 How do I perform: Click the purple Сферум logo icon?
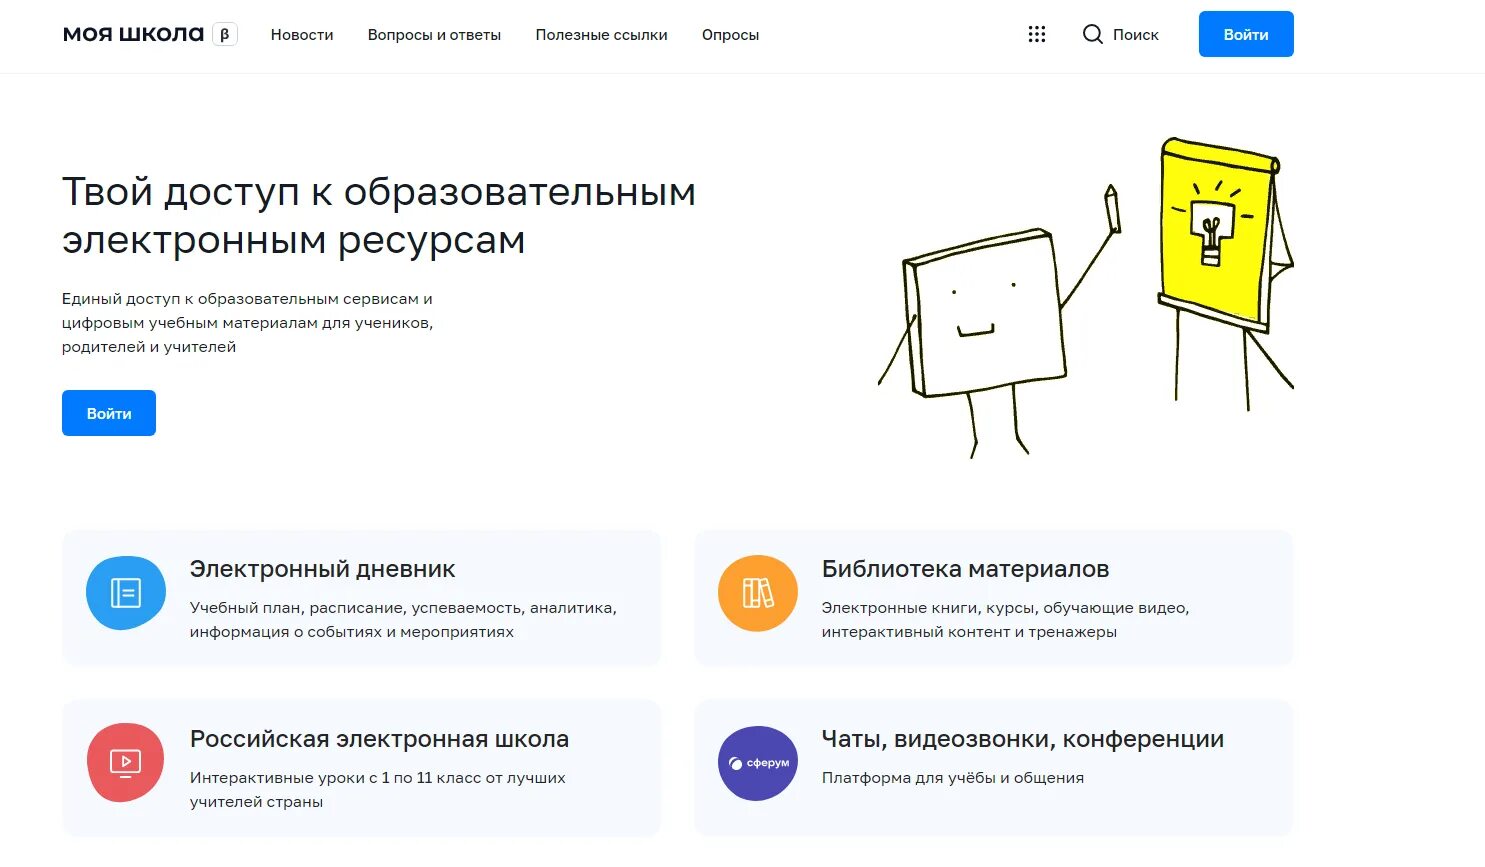[757, 762]
